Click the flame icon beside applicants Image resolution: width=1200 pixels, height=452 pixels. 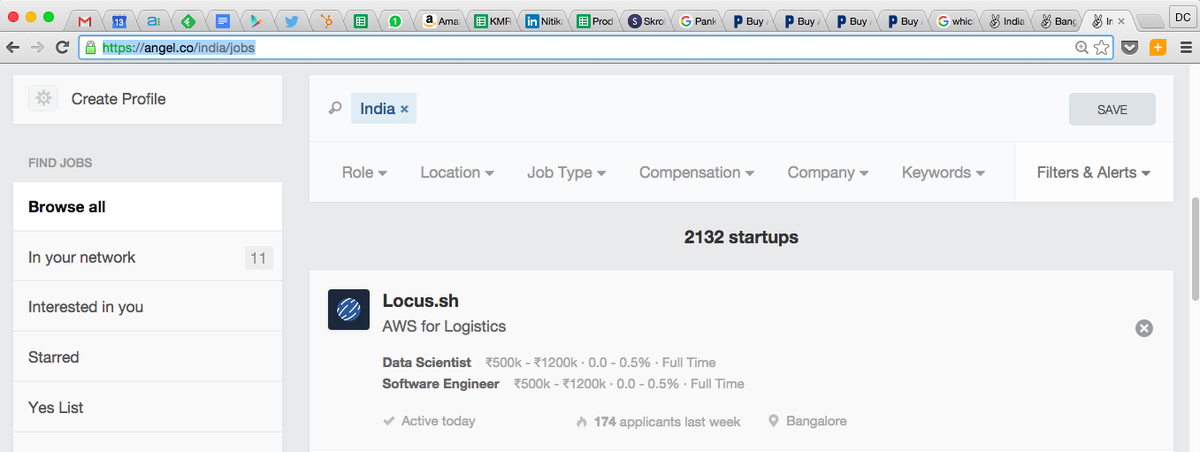point(582,422)
